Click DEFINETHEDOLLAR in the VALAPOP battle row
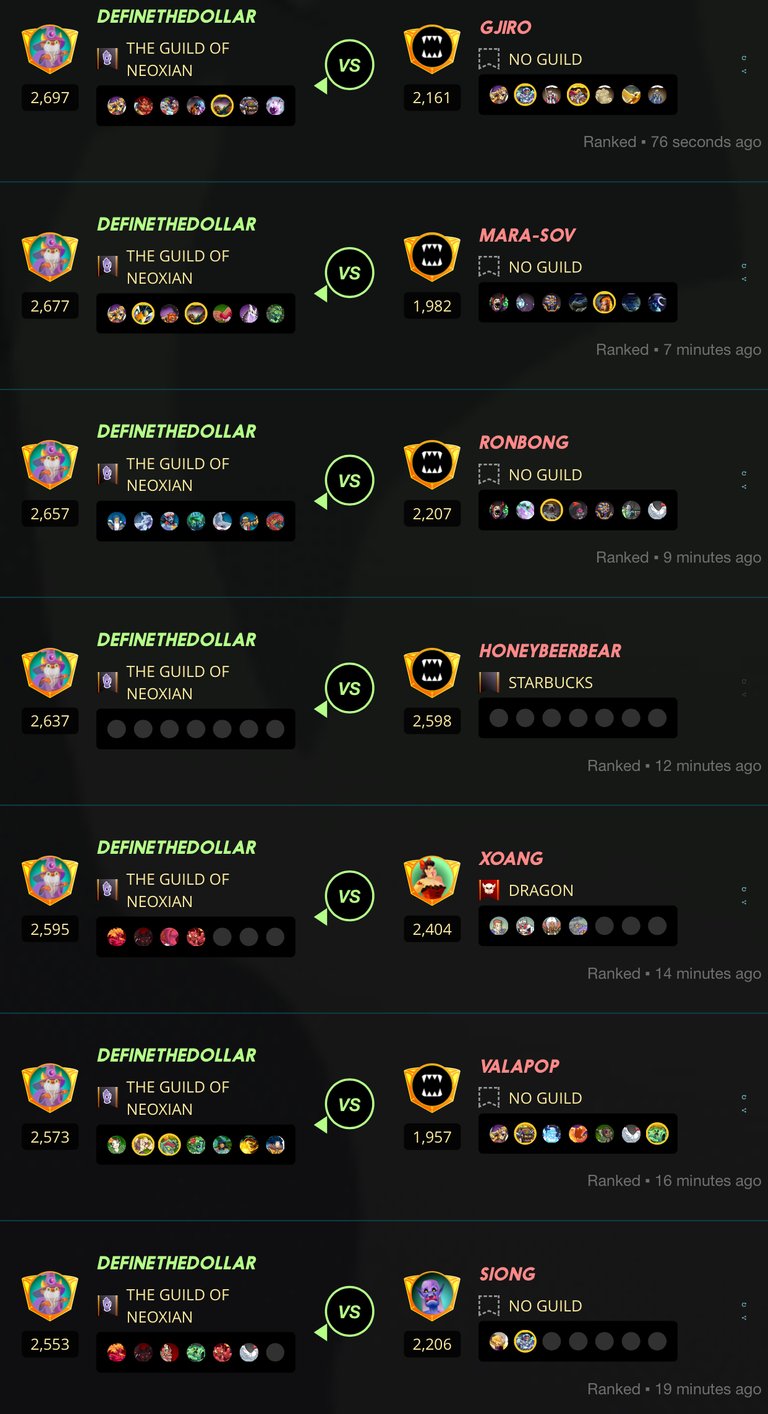Viewport: 768px width, 1414px height. 176,1055
